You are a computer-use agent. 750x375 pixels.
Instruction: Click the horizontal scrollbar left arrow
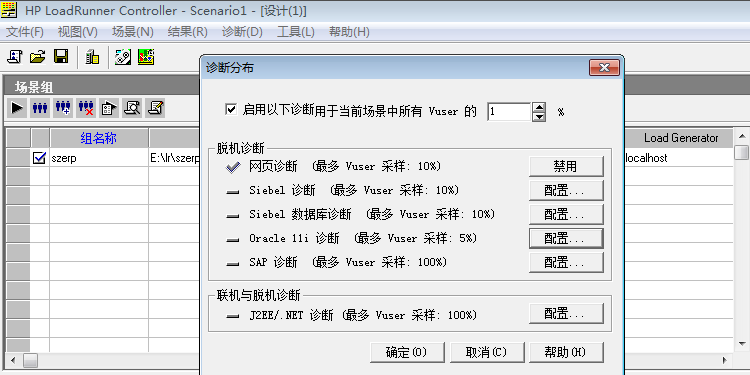coord(12,360)
